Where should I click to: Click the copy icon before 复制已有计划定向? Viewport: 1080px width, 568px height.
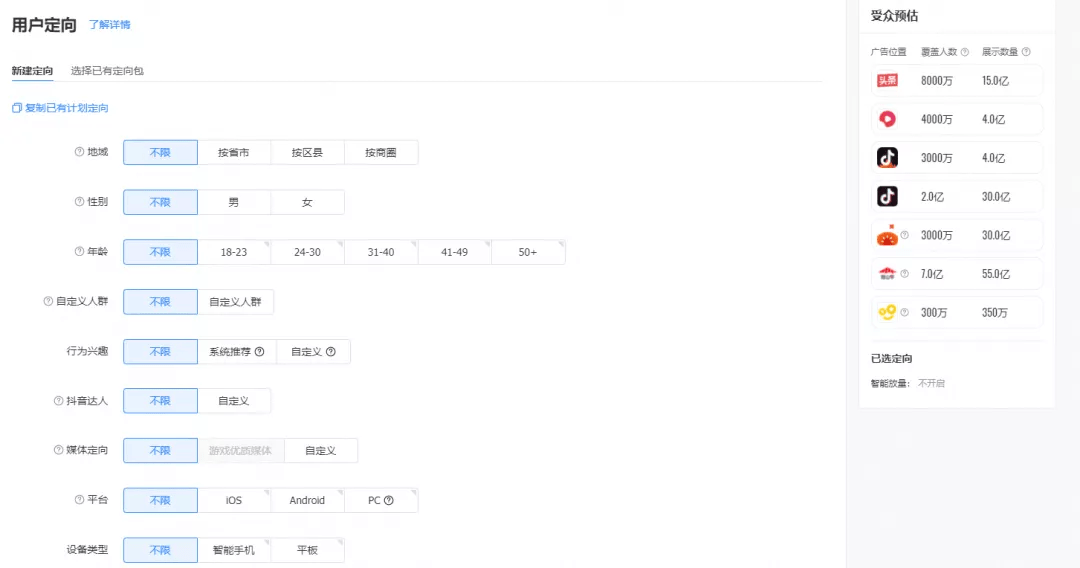[17, 108]
